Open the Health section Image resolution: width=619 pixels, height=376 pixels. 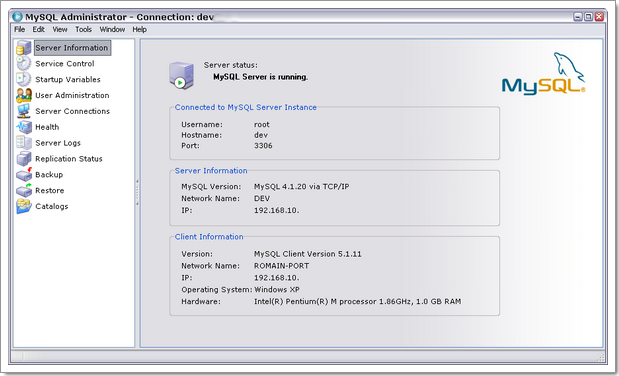[x=47, y=127]
